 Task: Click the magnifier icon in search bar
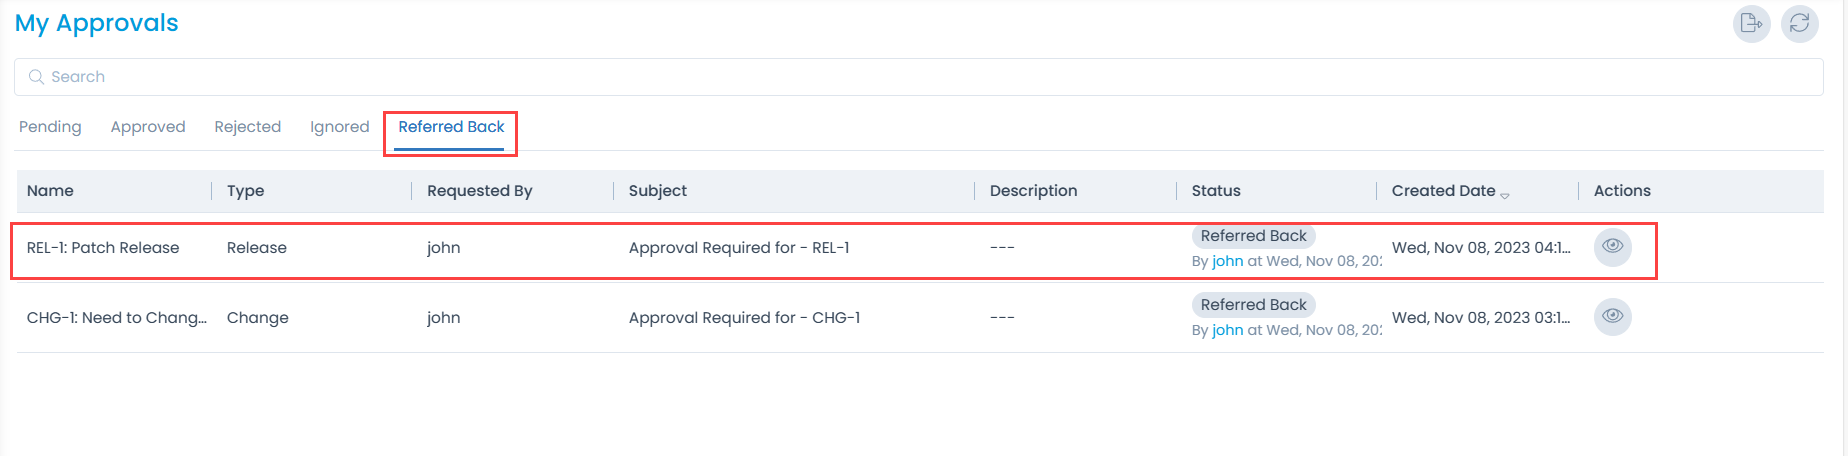pyautogui.click(x=36, y=77)
